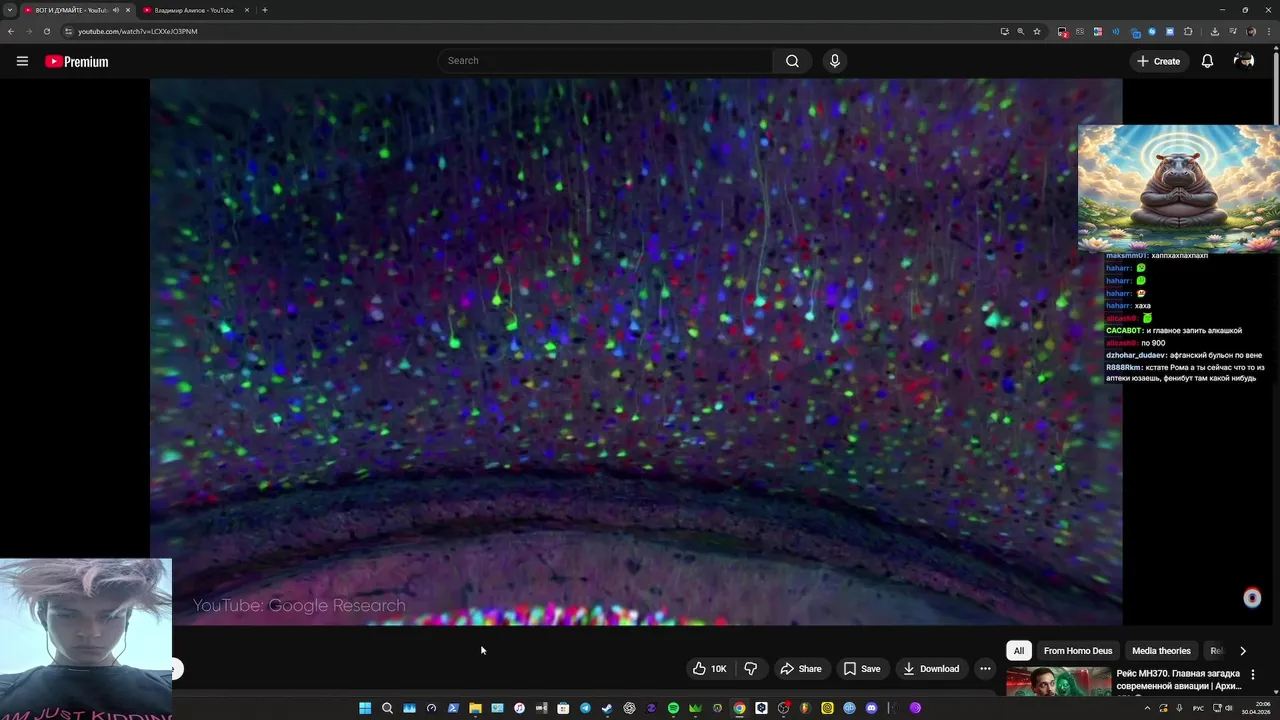Open Windows taskbar search

[x=387, y=708]
